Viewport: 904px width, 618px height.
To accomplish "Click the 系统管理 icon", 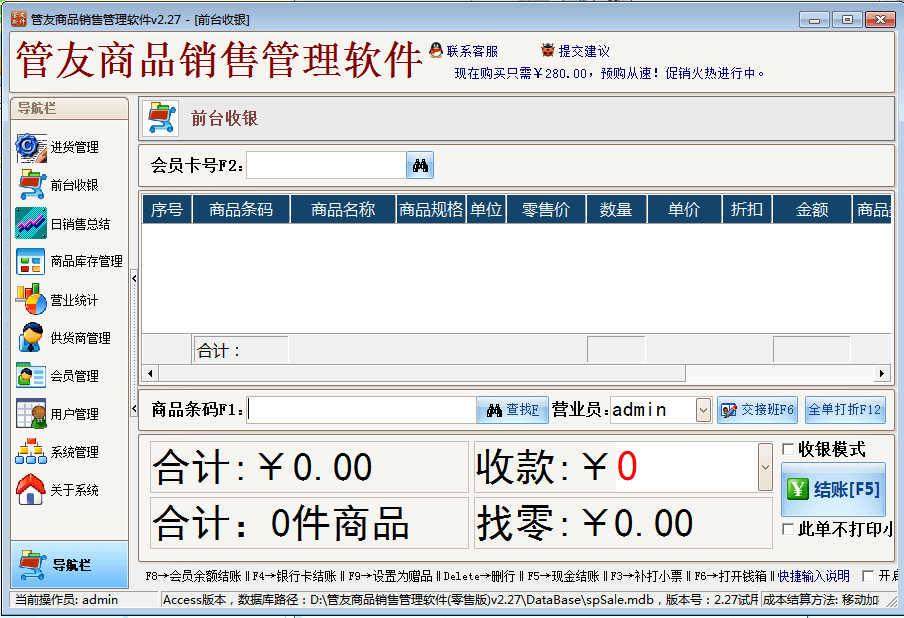I will 32,452.
